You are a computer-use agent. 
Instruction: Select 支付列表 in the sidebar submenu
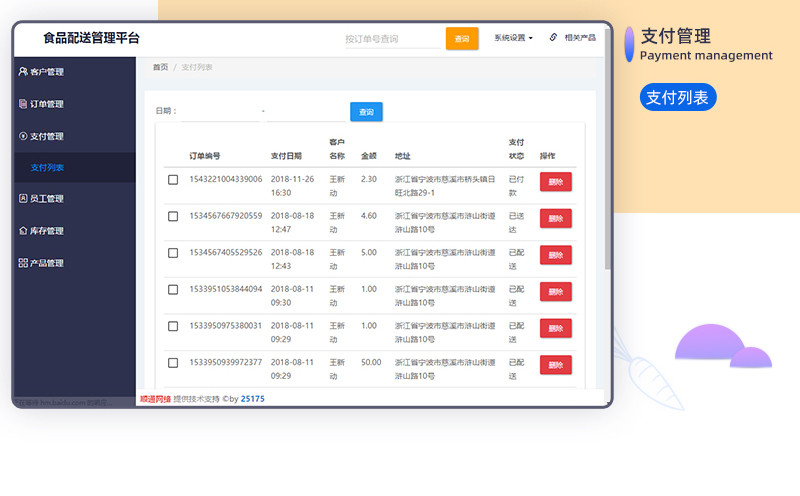pos(47,168)
